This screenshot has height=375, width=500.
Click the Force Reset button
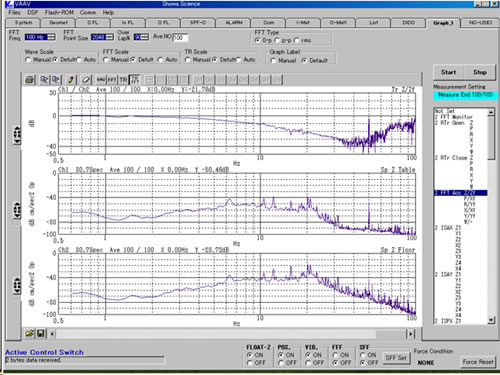(478, 362)
